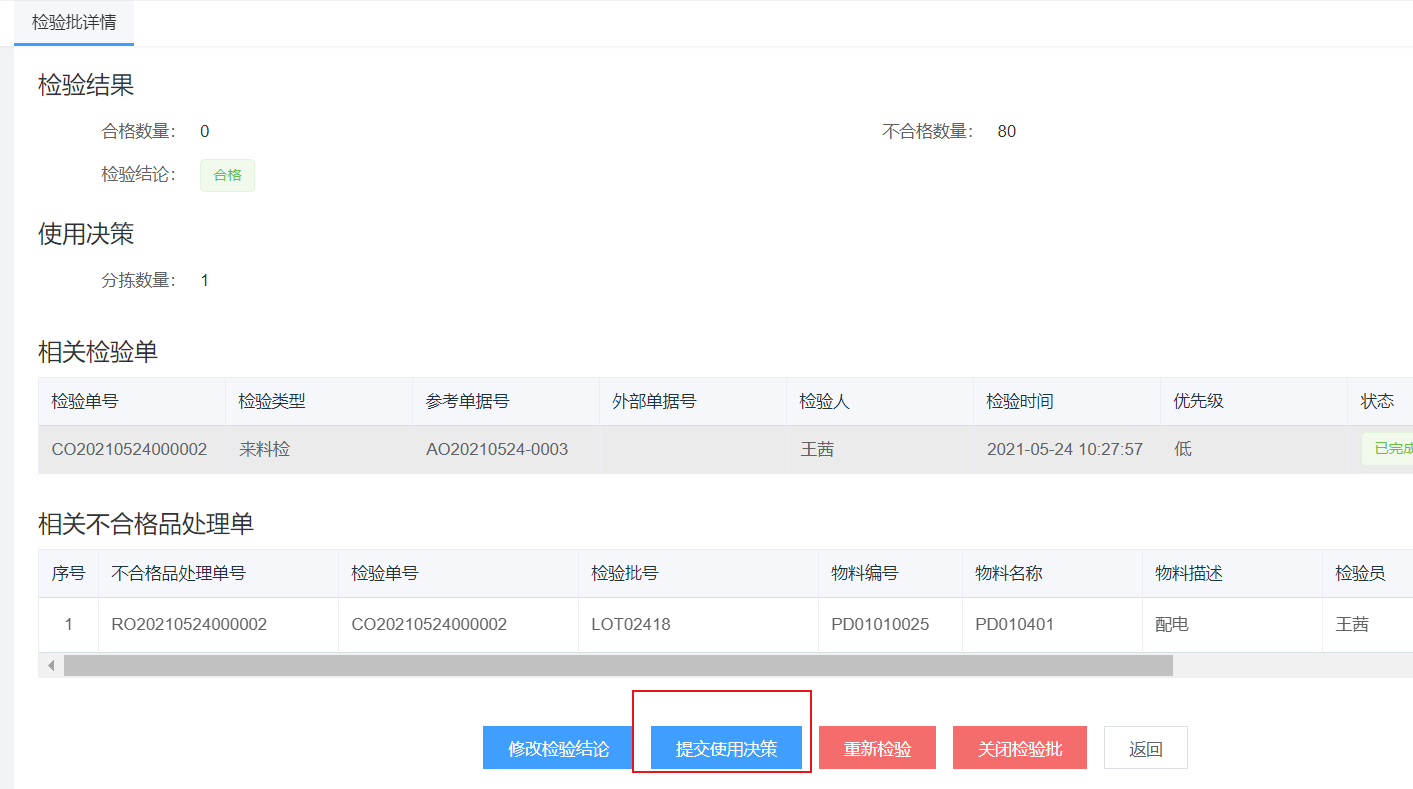
Task: Click the green 合格 conclusion tag
Action: point(227,175)
